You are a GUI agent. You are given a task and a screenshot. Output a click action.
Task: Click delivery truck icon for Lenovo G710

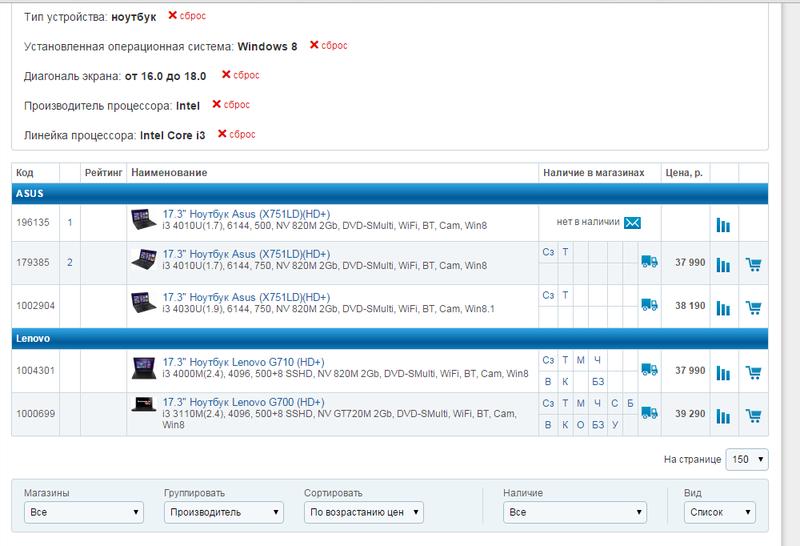[649, 369]
